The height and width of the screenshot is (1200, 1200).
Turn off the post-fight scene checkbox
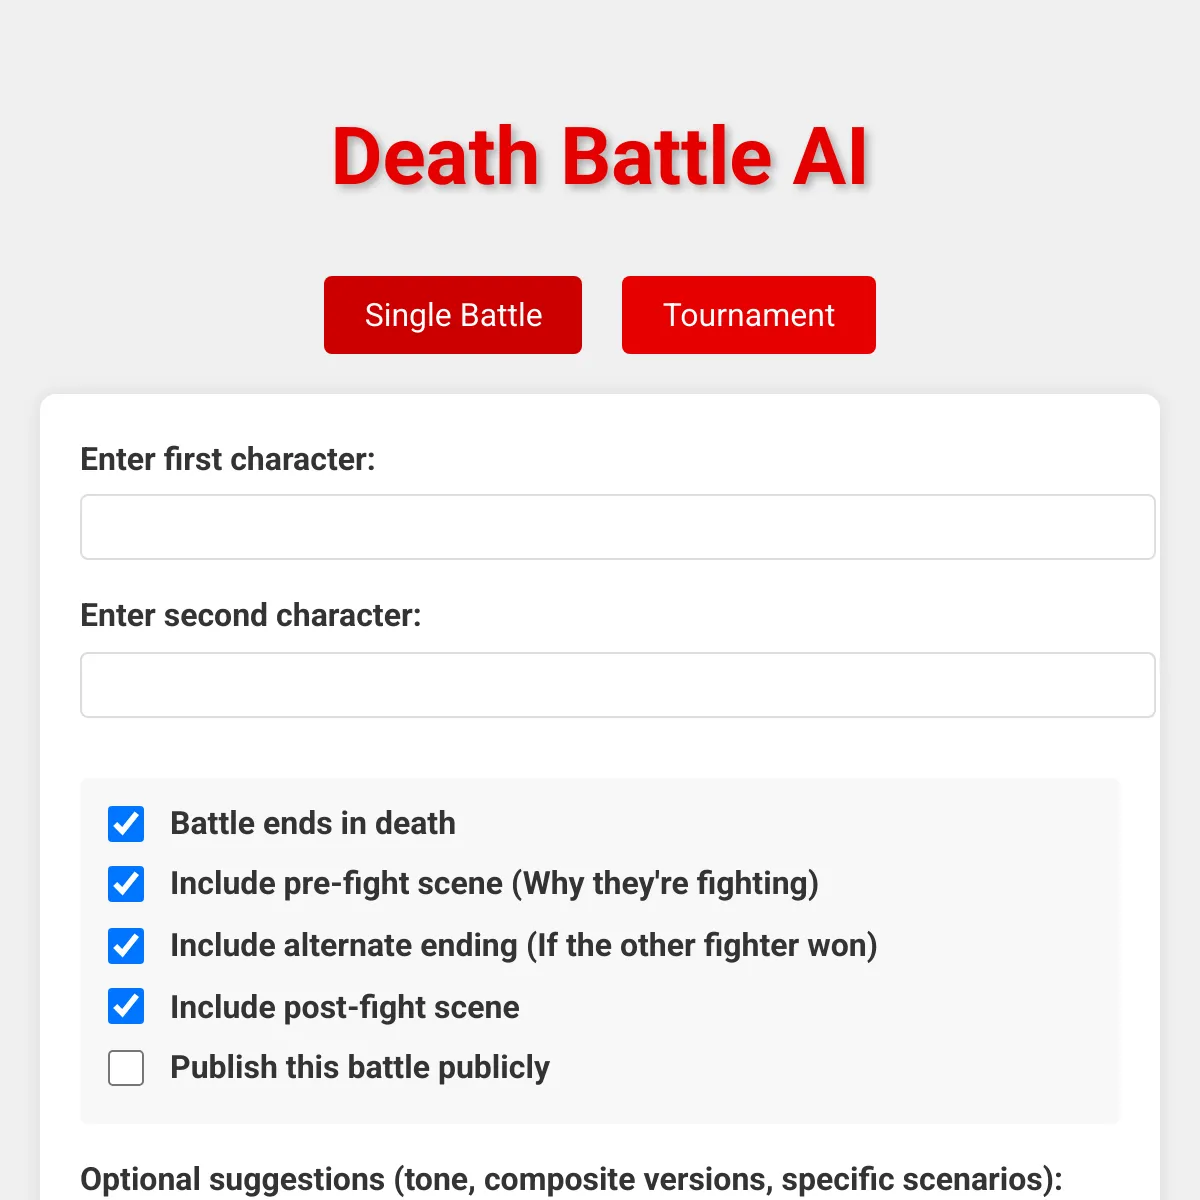coord(126,1006)
